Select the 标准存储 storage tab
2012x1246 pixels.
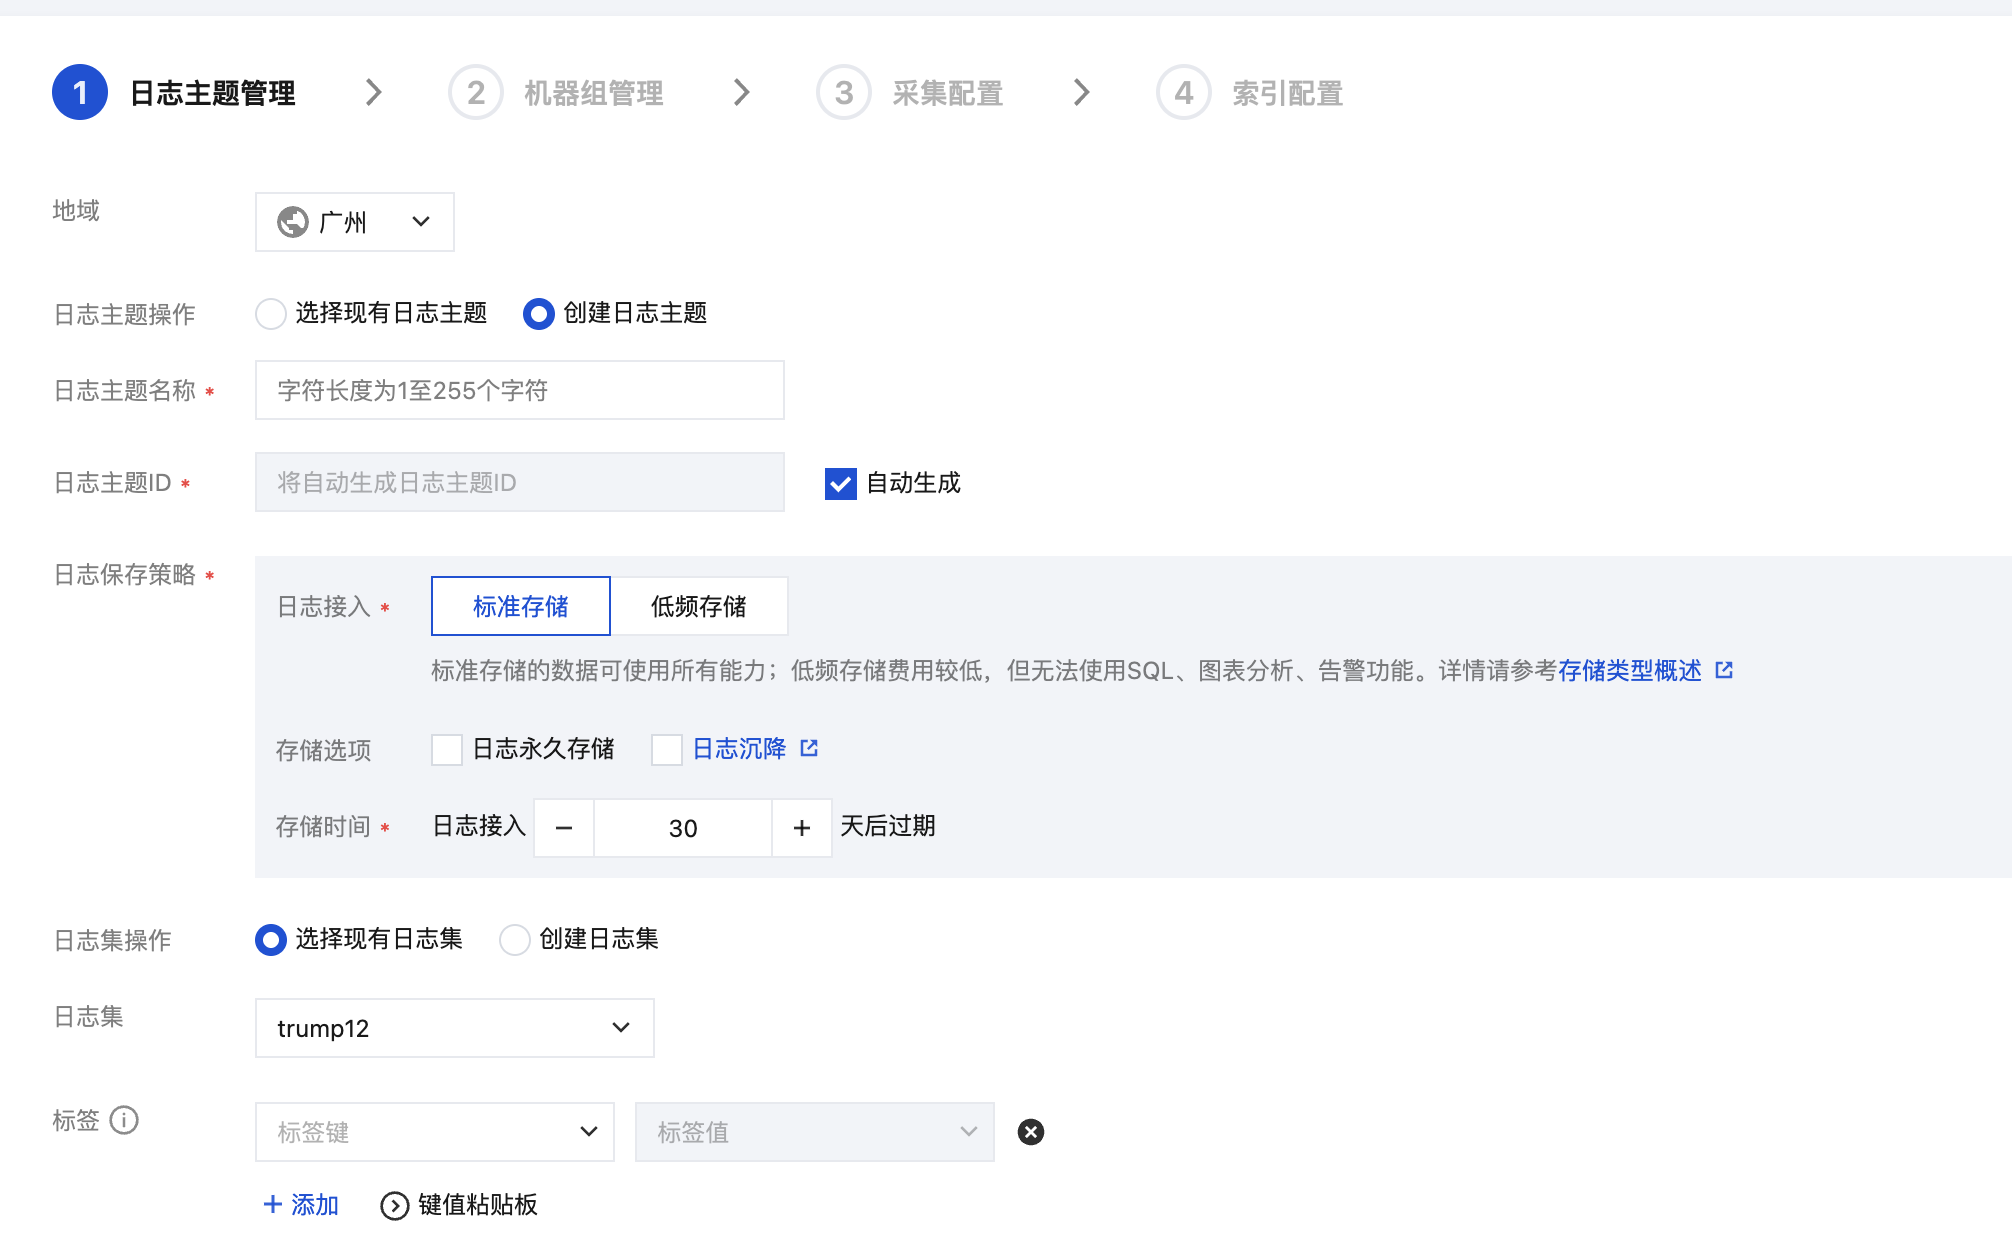pyautogui.click(x=520, y=606)
